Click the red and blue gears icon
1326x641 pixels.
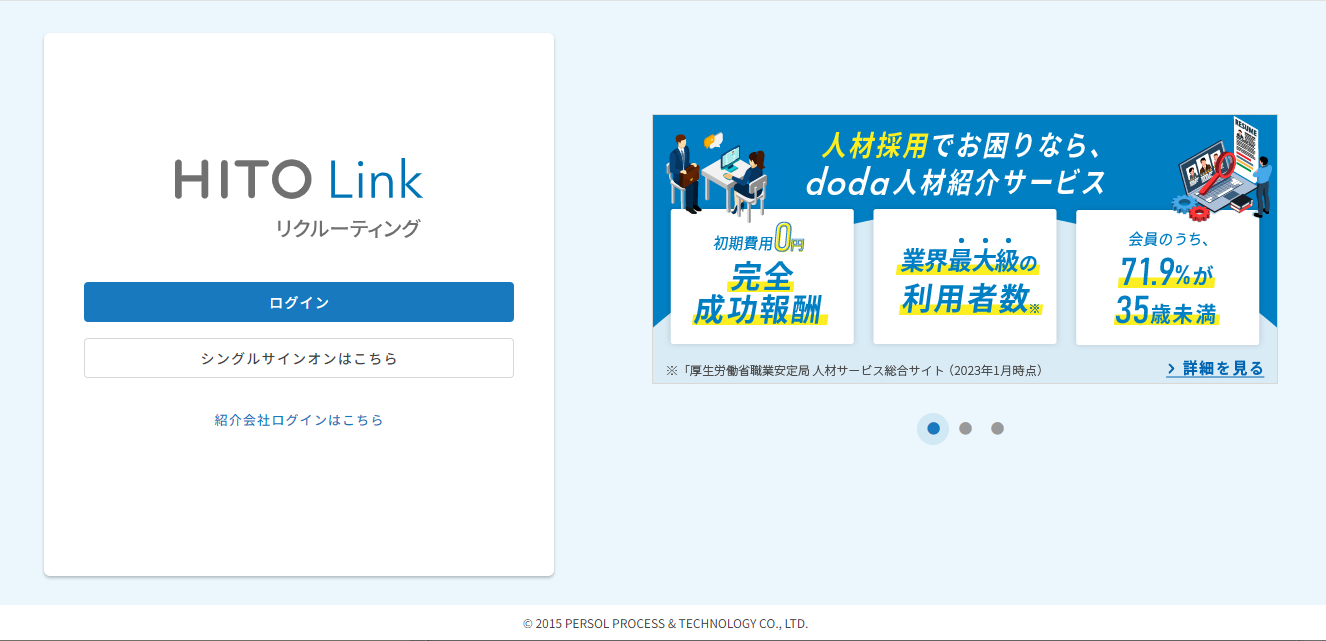1184,205
